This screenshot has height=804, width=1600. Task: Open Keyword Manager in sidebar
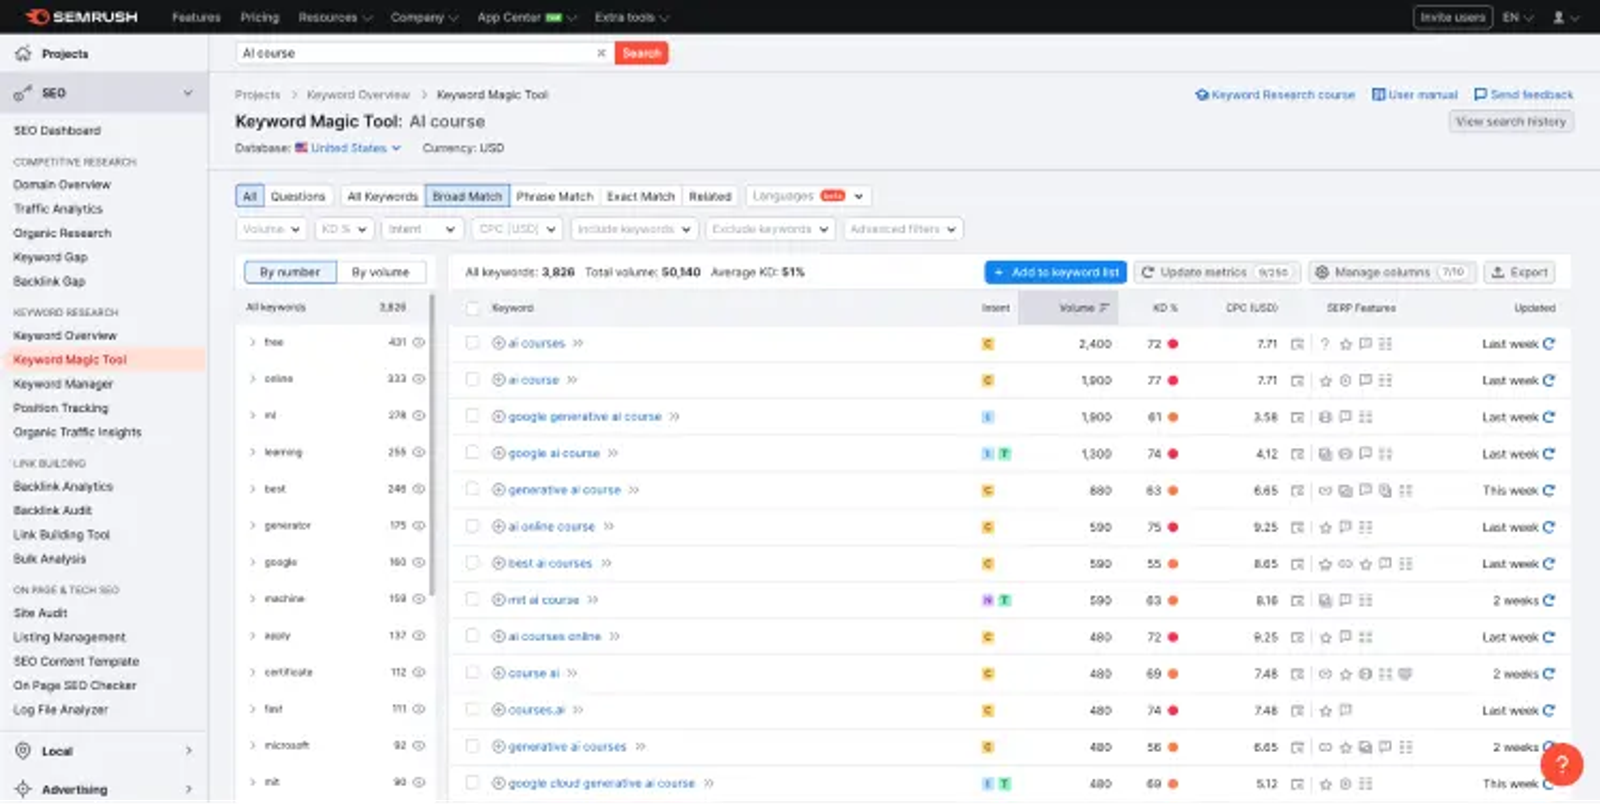pos(63,384)
